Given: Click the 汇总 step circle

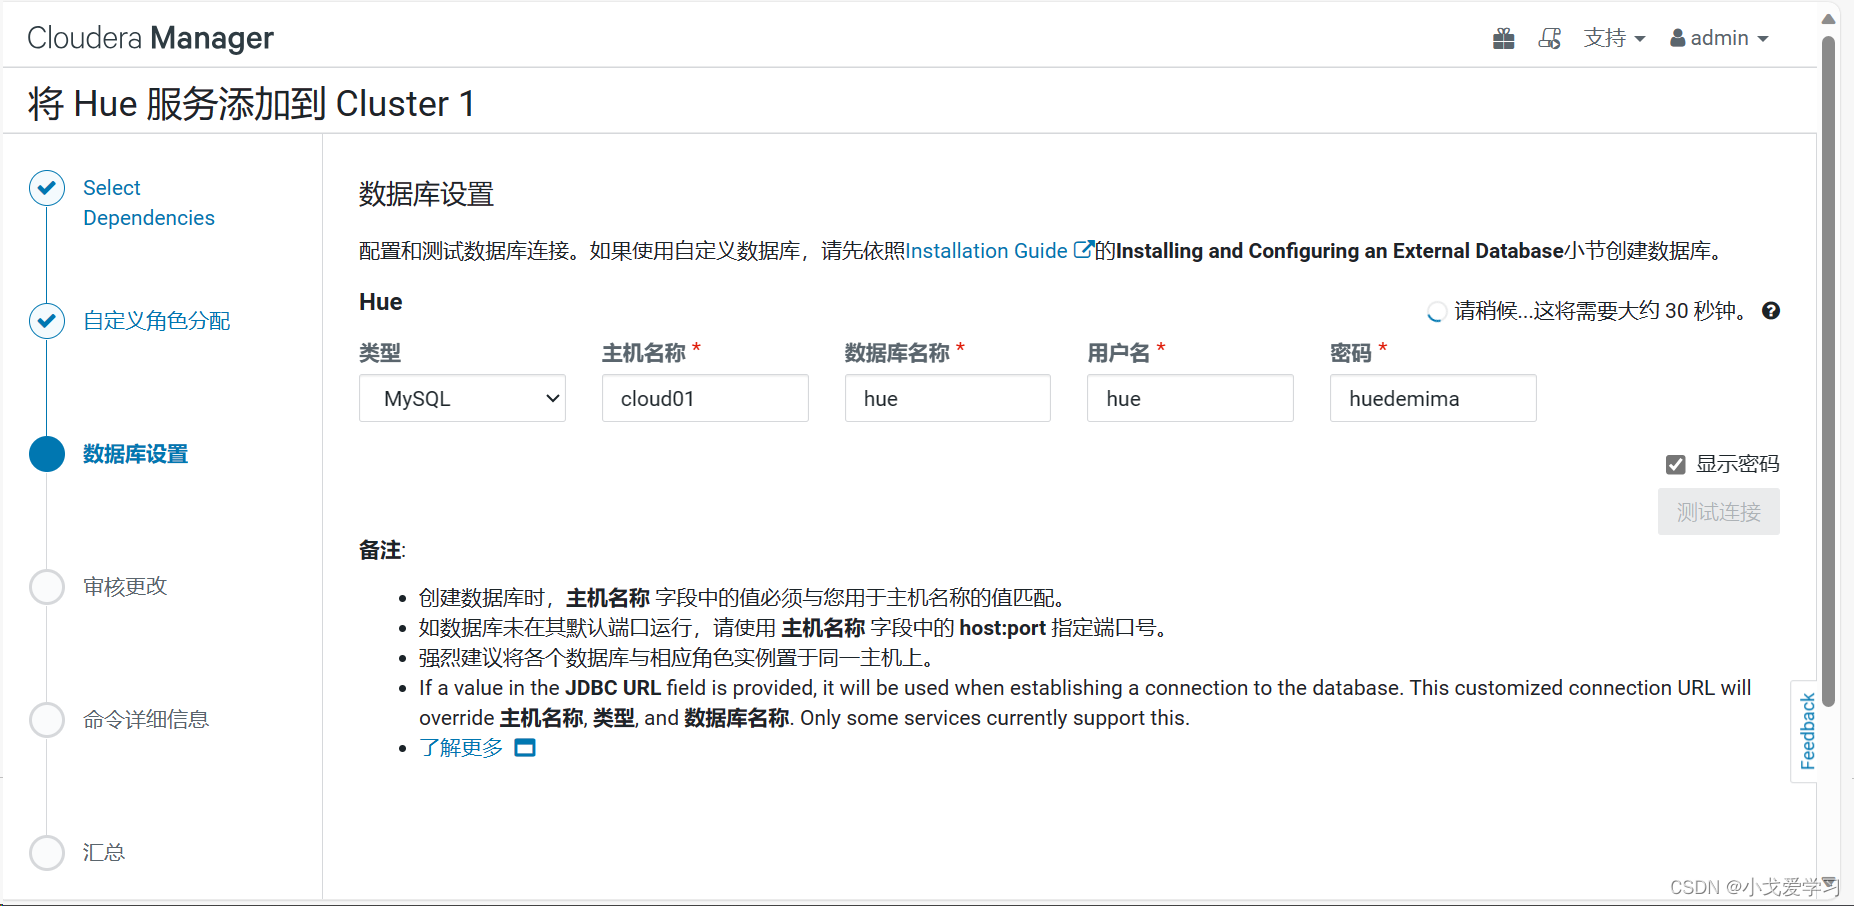Looking at the screenshot, I should (47, 853).
